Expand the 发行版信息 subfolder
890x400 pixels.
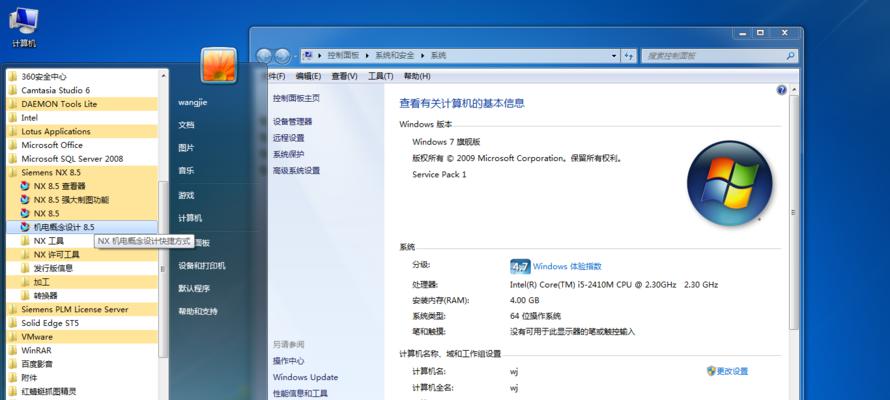(82, 268)
